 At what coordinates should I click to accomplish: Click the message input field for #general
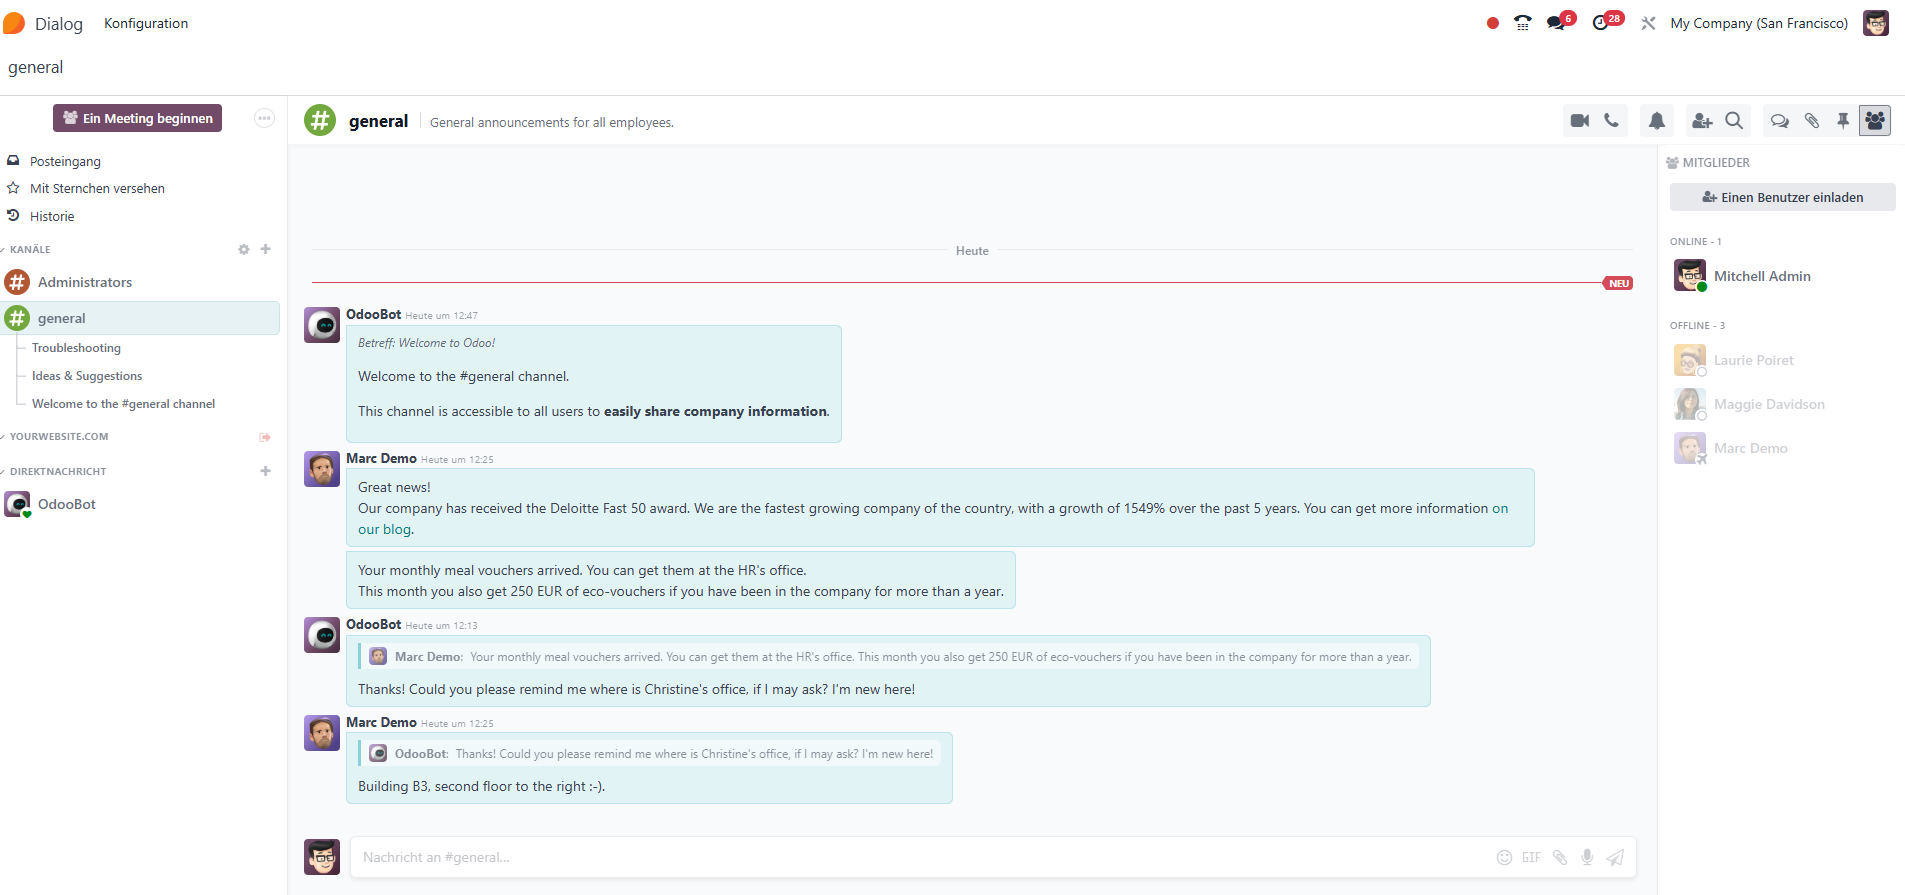click(x=920, y=857)
